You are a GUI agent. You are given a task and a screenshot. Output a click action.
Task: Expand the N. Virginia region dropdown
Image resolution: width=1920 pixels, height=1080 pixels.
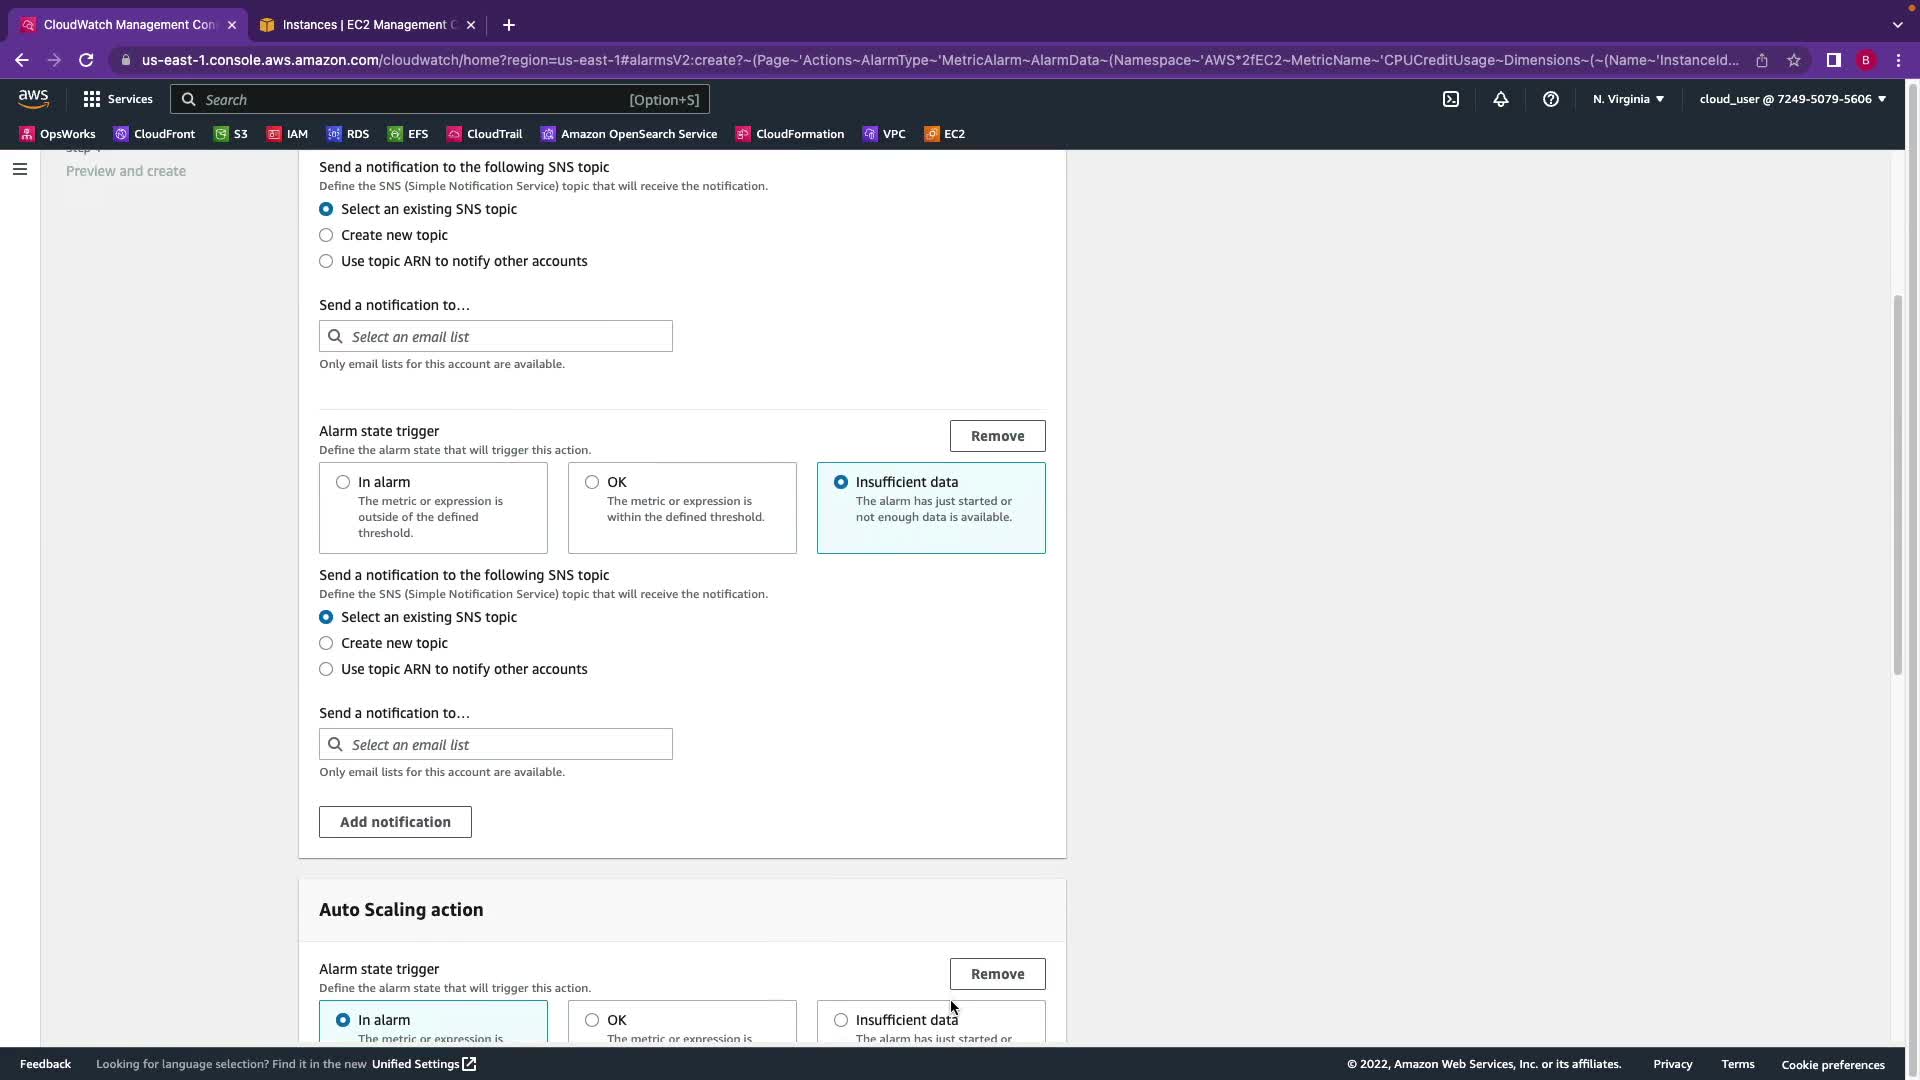click(x=1628, y=99)
